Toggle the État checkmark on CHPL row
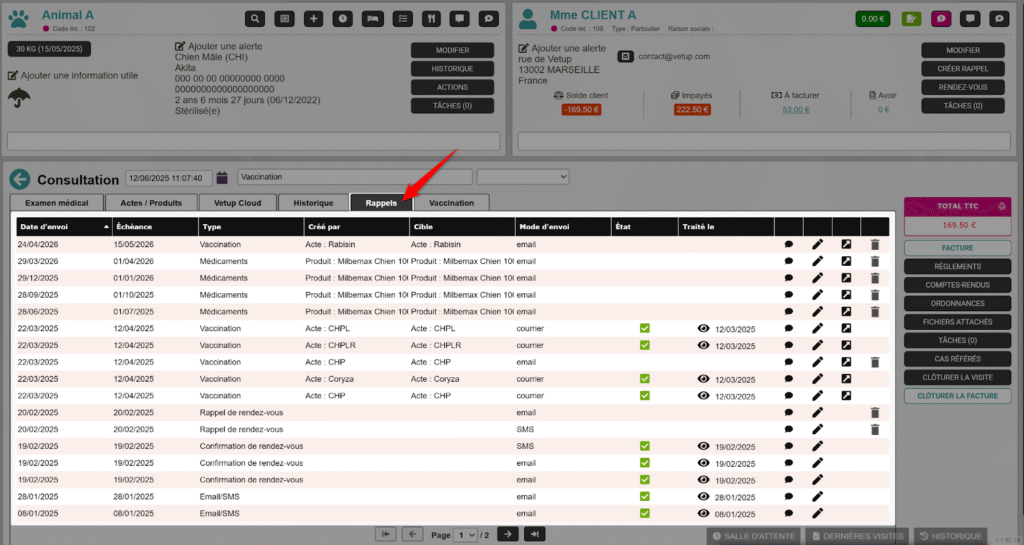Screen dimensions: 1024x545 [x=645, y=328]
